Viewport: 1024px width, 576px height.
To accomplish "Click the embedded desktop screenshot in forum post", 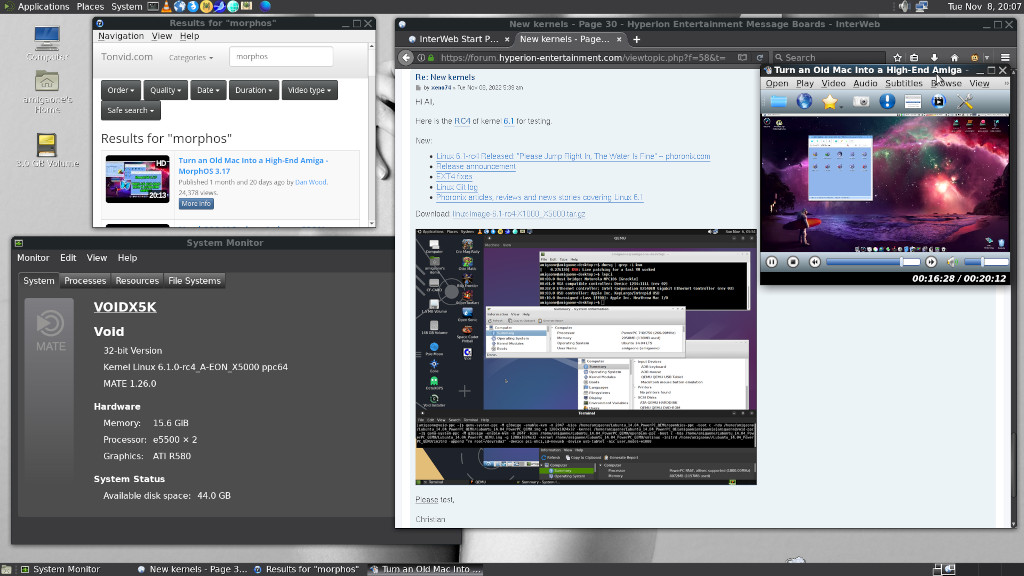I will coord(586,357).
